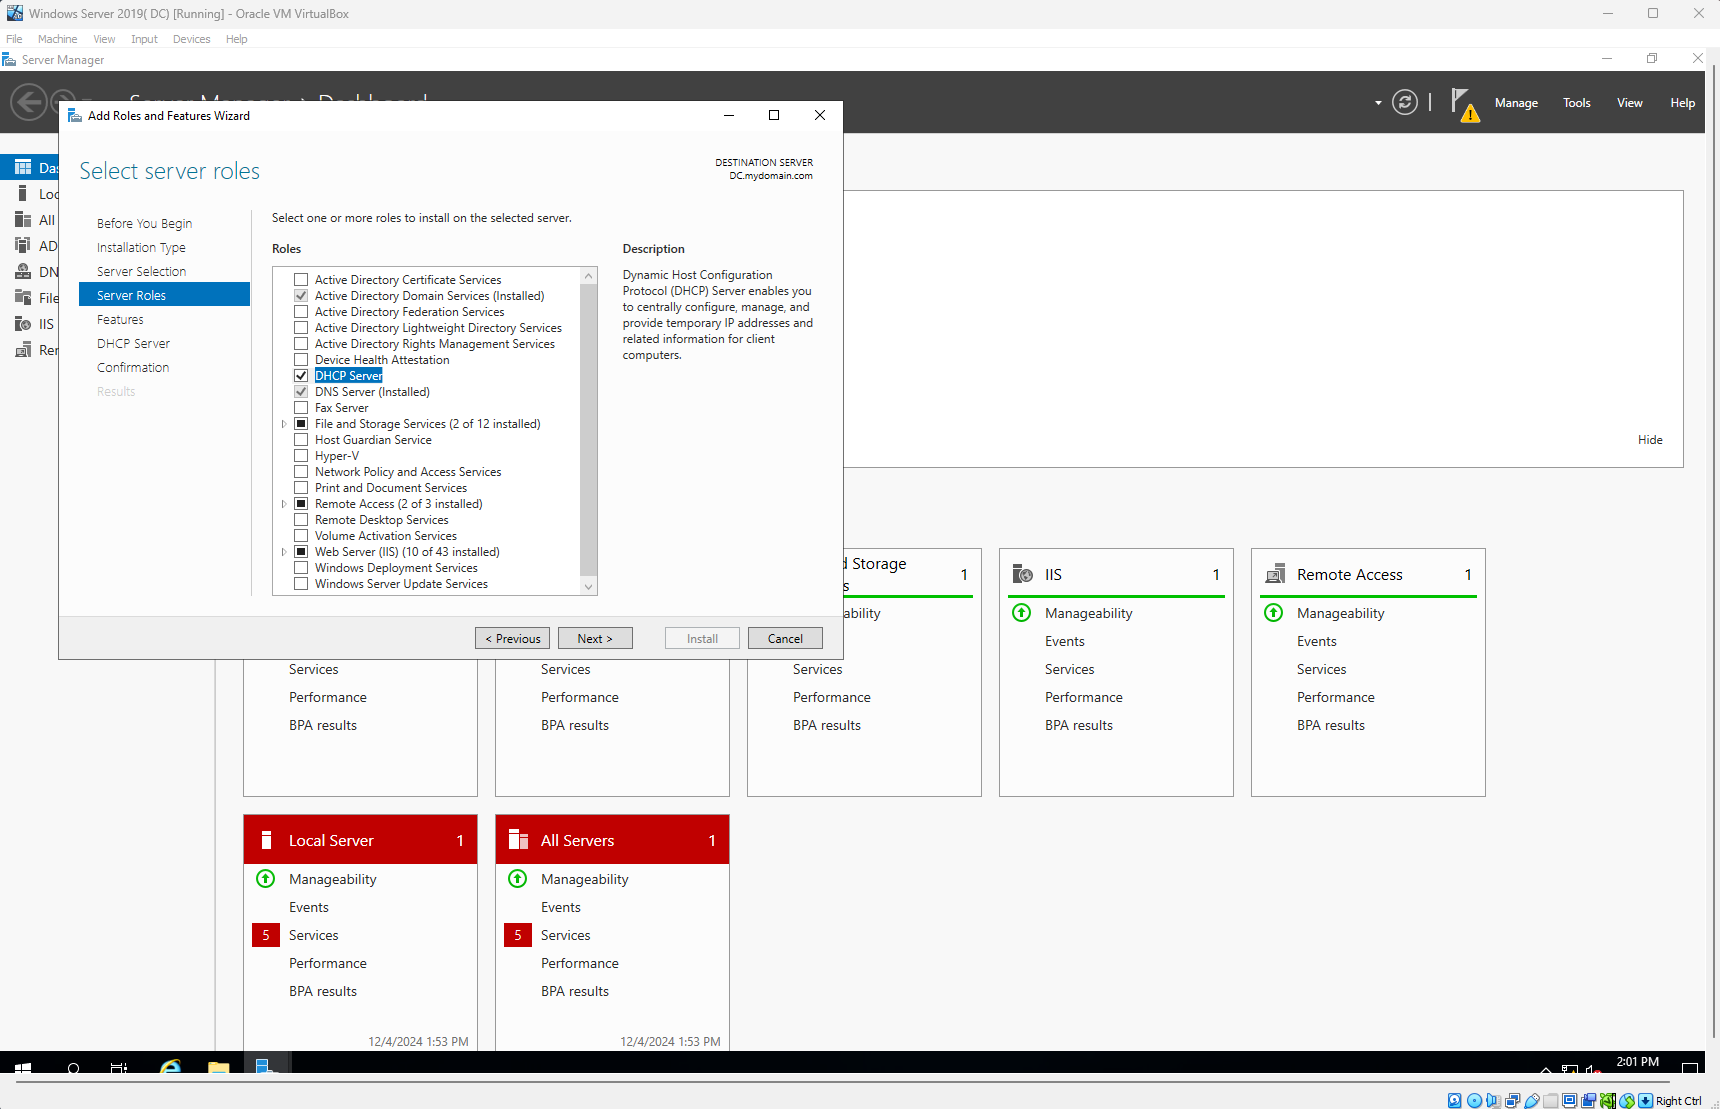Select the Remote Access sidebar icon

[23, 349]
